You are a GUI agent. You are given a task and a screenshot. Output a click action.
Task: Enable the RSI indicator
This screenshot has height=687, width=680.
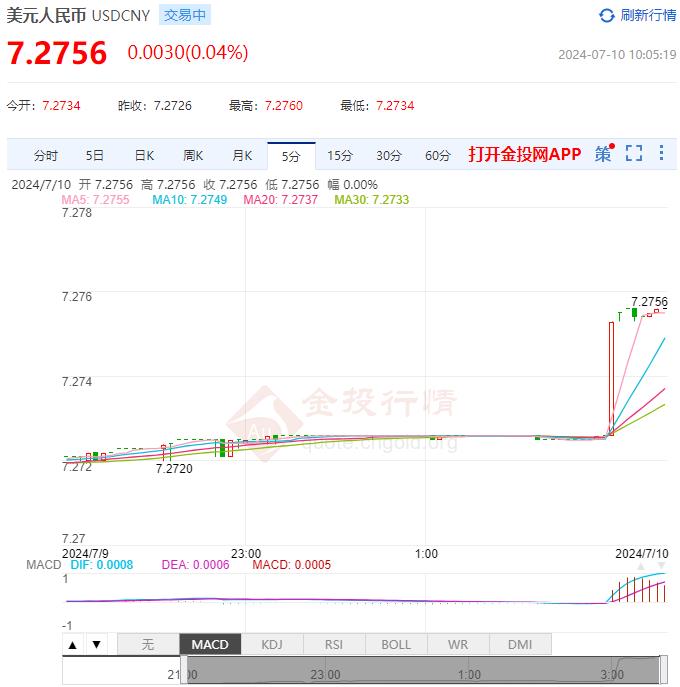tap(334, 645)
